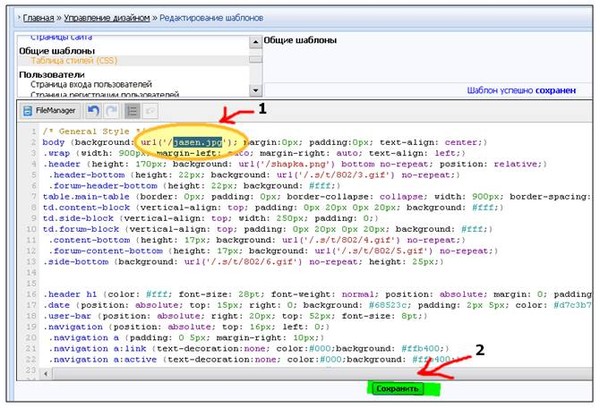This screenshot has width=600, height=408.
Task: Click the td.side-block selector on line 9
Action: 78,218
